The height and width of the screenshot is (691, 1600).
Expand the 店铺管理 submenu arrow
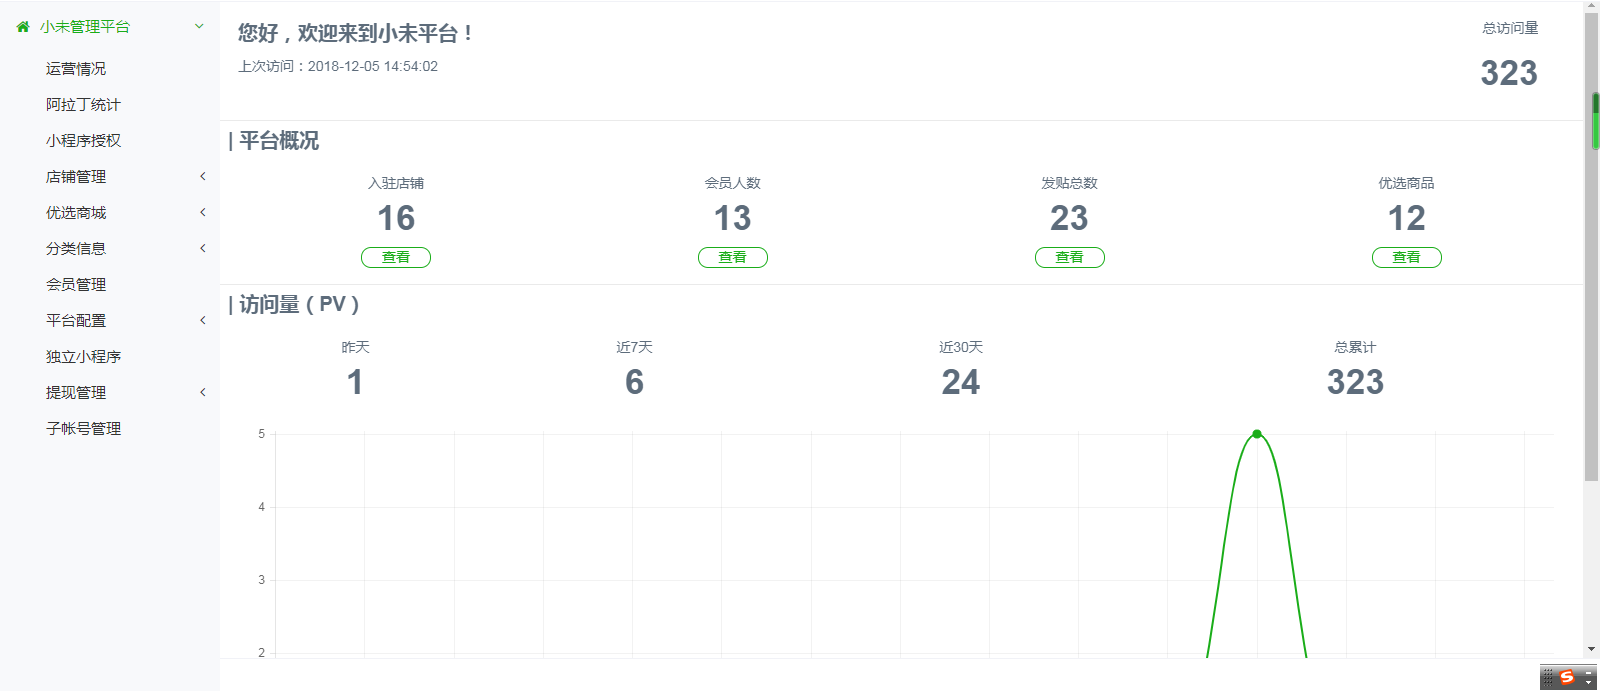pyautogui.click(x=202, y=177)
